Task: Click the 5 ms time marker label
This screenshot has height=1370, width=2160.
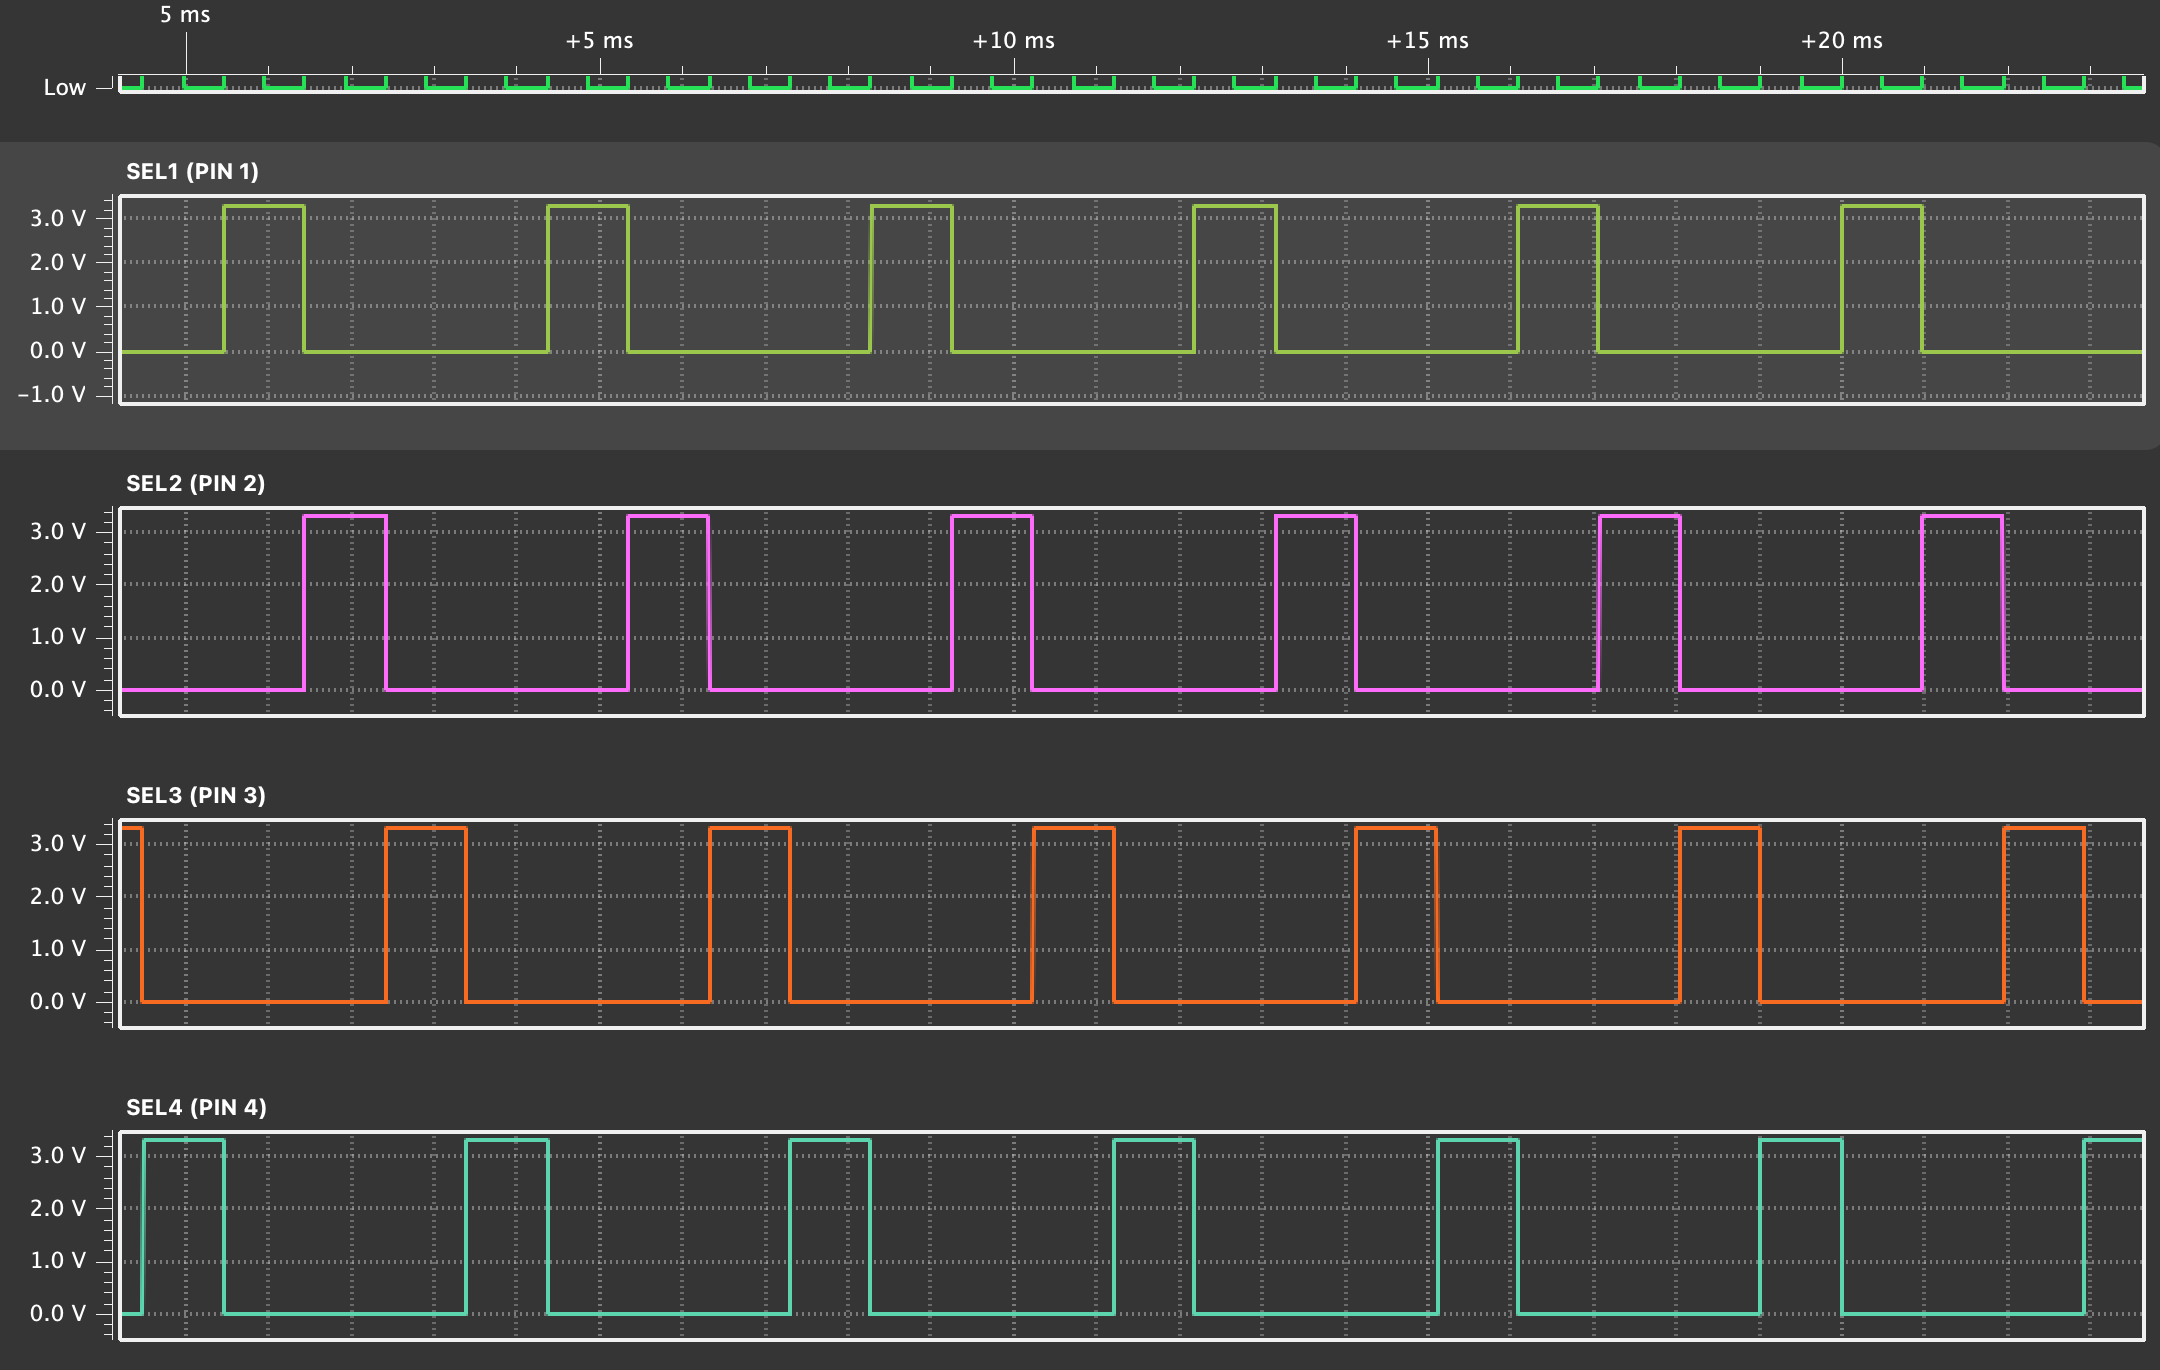Action: pyautogui.click(x=185, y=15)
